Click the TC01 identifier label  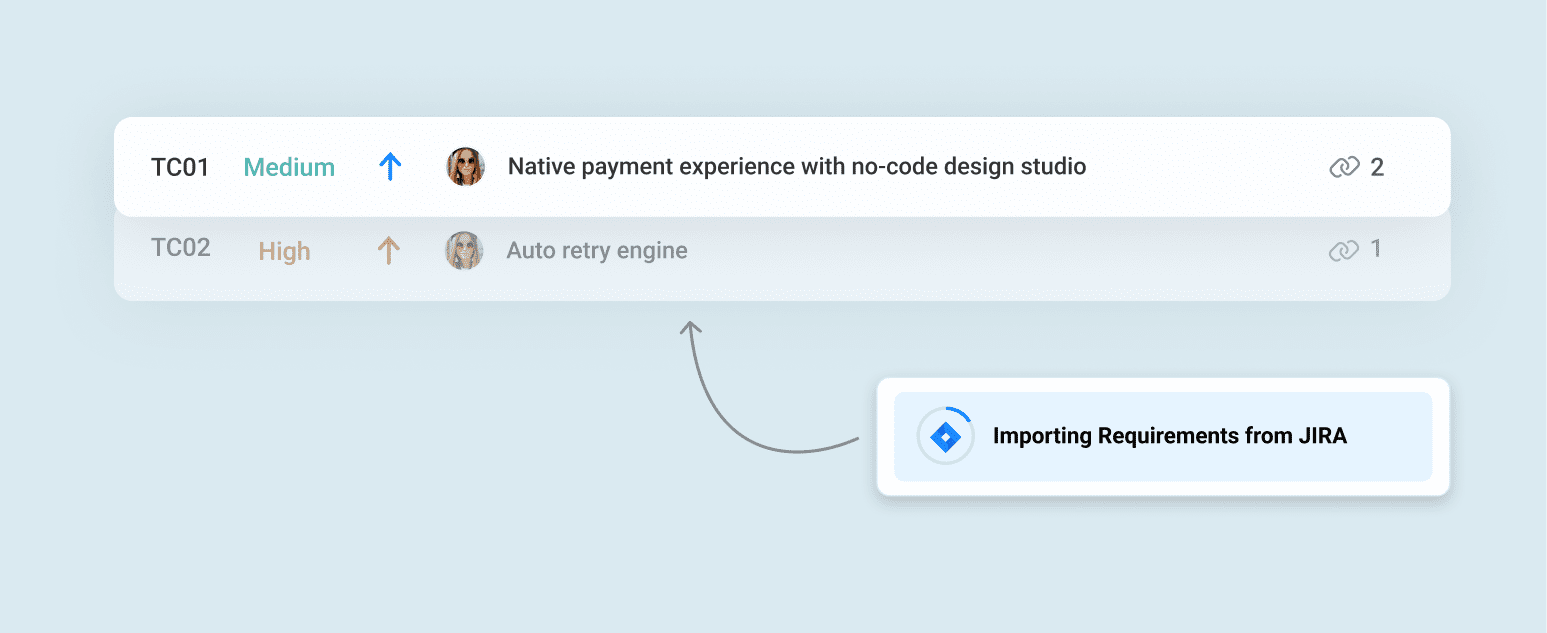pyautogui.click(x=181, y=167)
